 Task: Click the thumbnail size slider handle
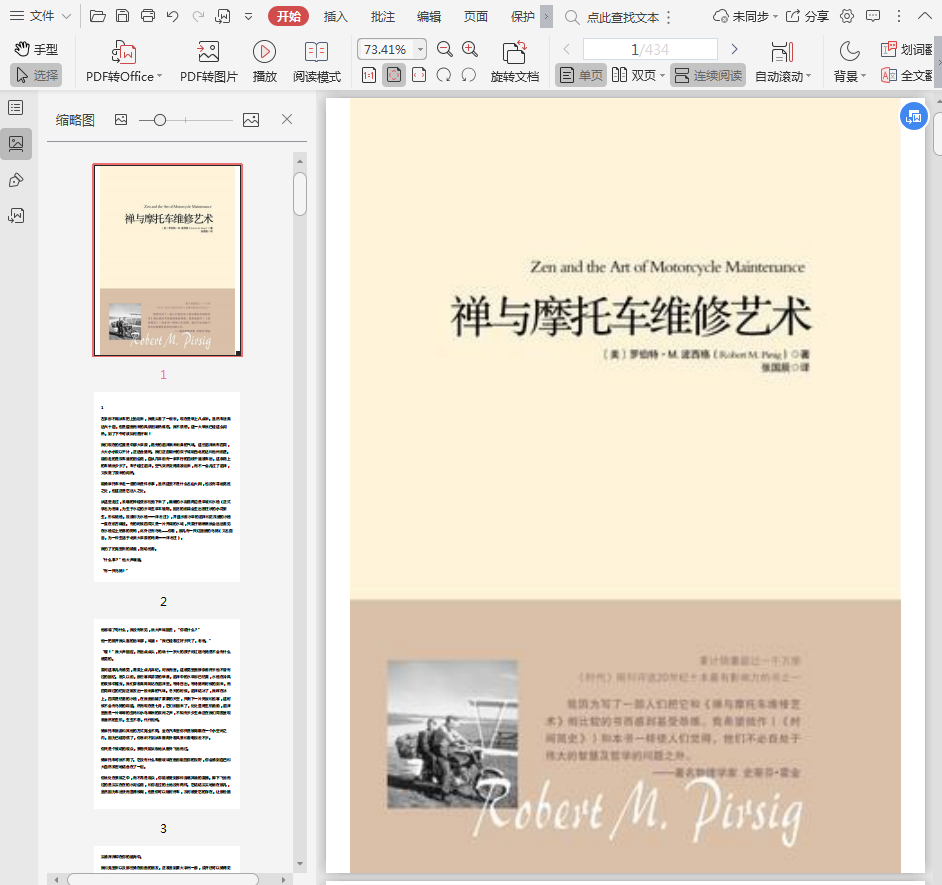coord(160,120)
